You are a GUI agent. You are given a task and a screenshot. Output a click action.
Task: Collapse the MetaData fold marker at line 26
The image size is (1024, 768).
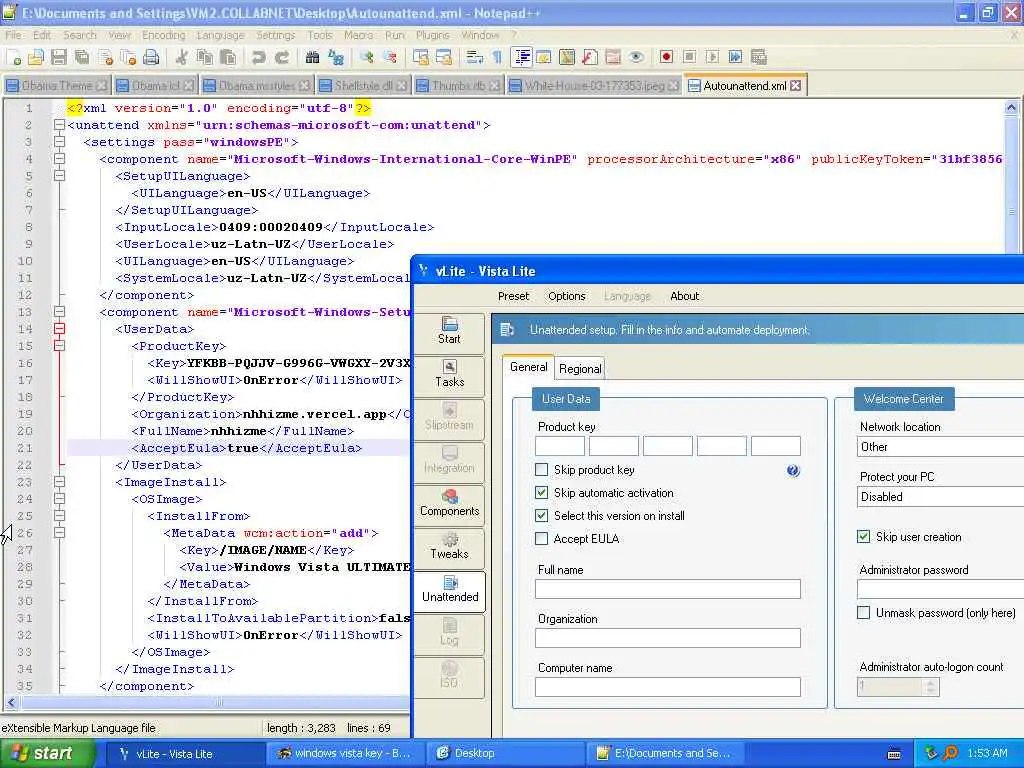pos(59,533)
